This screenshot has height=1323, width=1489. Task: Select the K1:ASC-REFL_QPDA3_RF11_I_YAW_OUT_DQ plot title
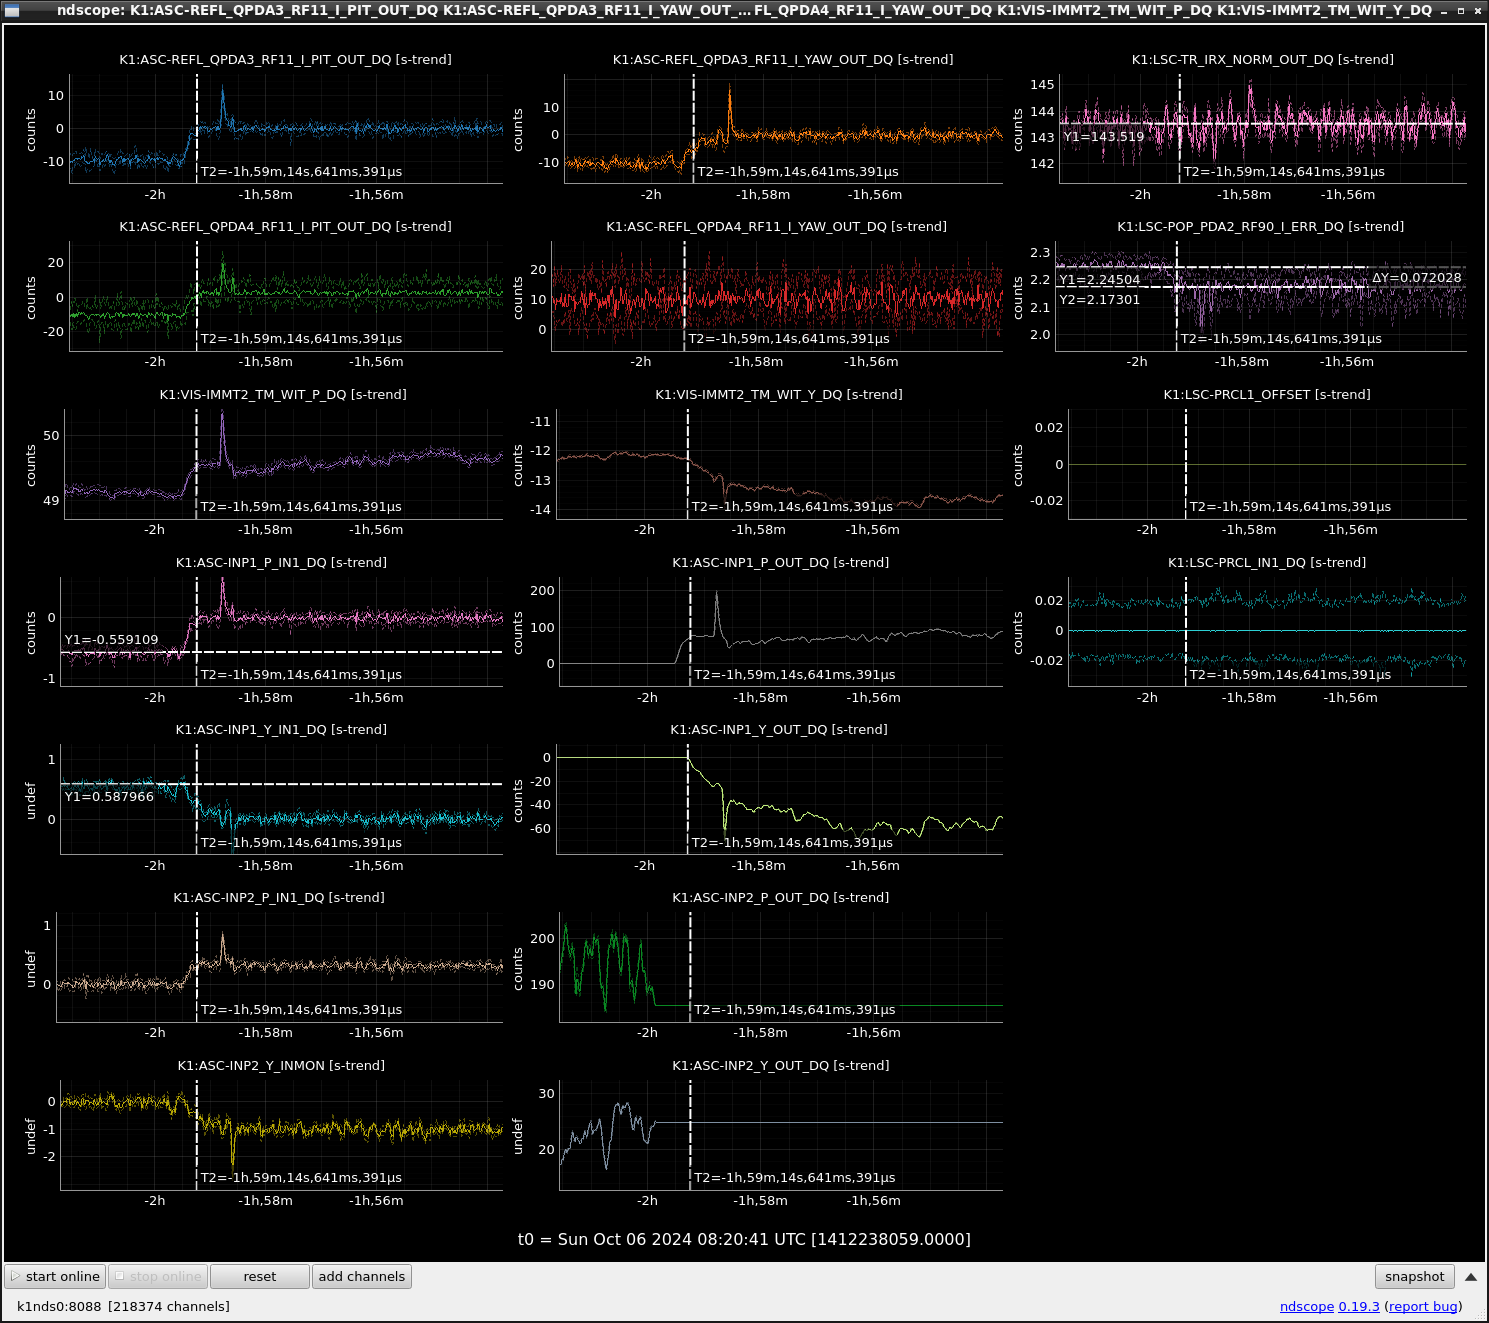(x=783, y=60)
